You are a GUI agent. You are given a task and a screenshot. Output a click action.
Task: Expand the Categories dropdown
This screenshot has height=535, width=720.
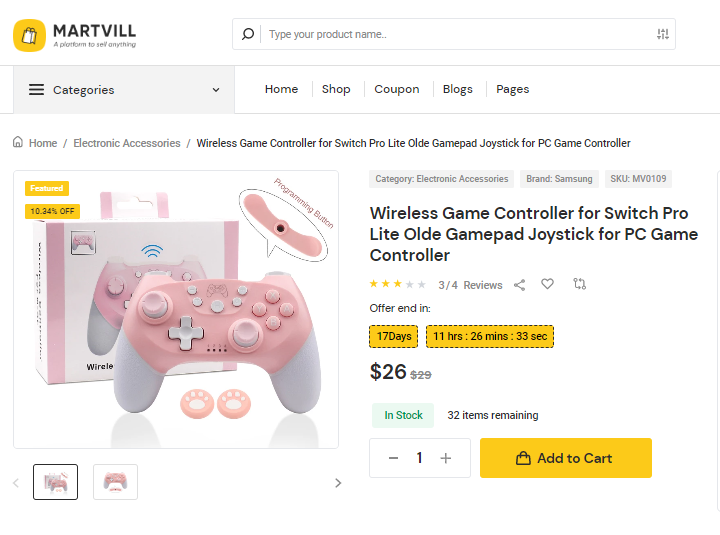216,90
